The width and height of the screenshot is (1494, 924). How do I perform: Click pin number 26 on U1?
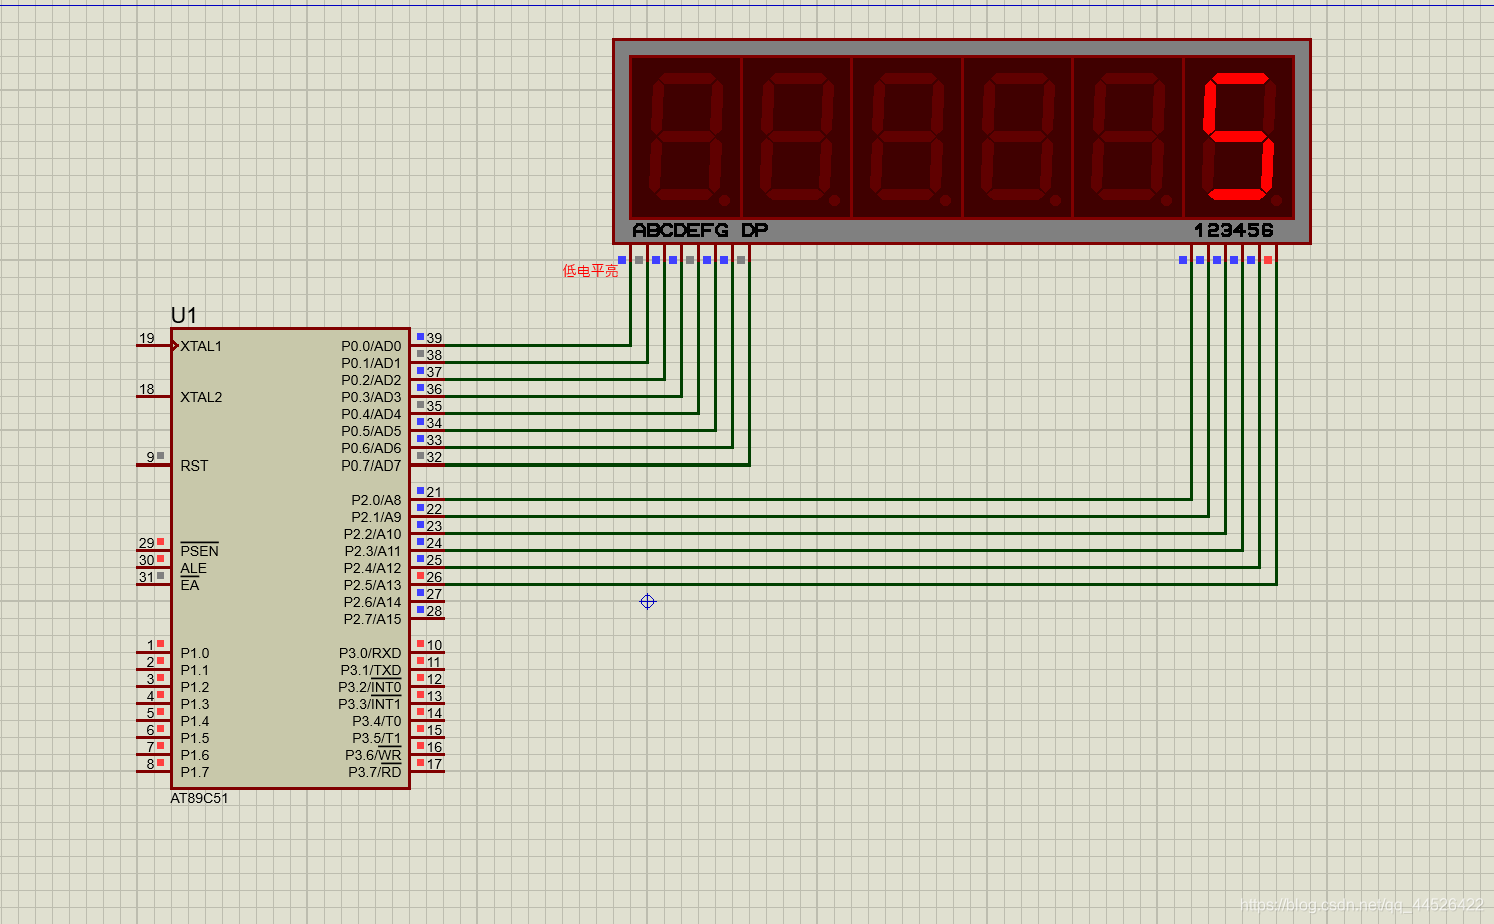(x=434, y=577)
